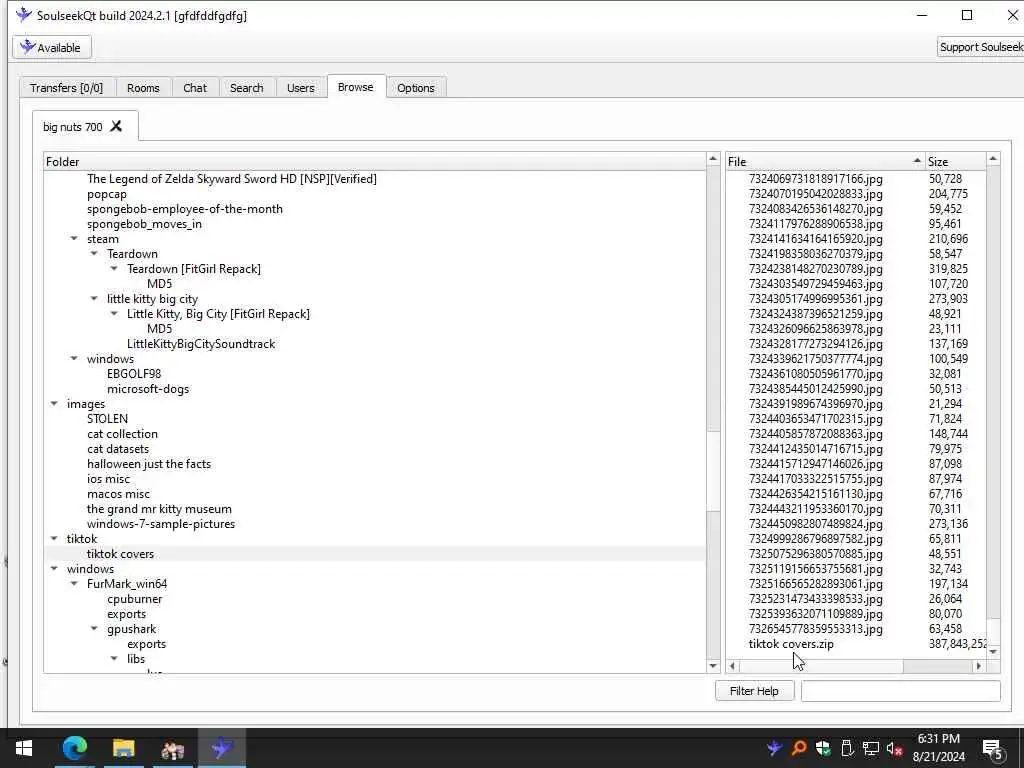Select the ios misc folder
The height and width of the screenshot is (768, 1024).
click(x=108, y=479)
